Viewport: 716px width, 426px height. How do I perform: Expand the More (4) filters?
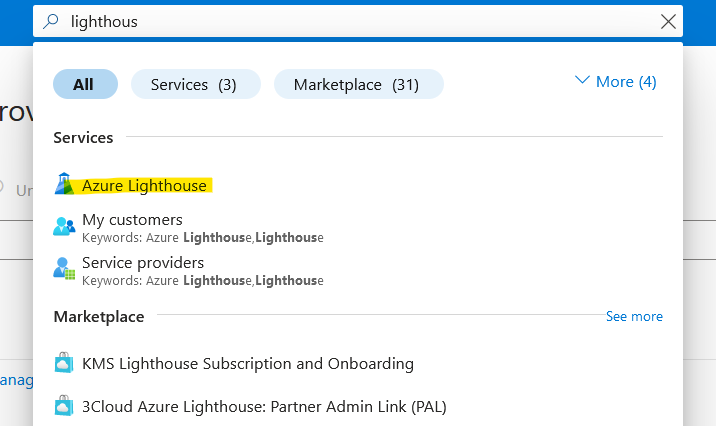[615, 82]
